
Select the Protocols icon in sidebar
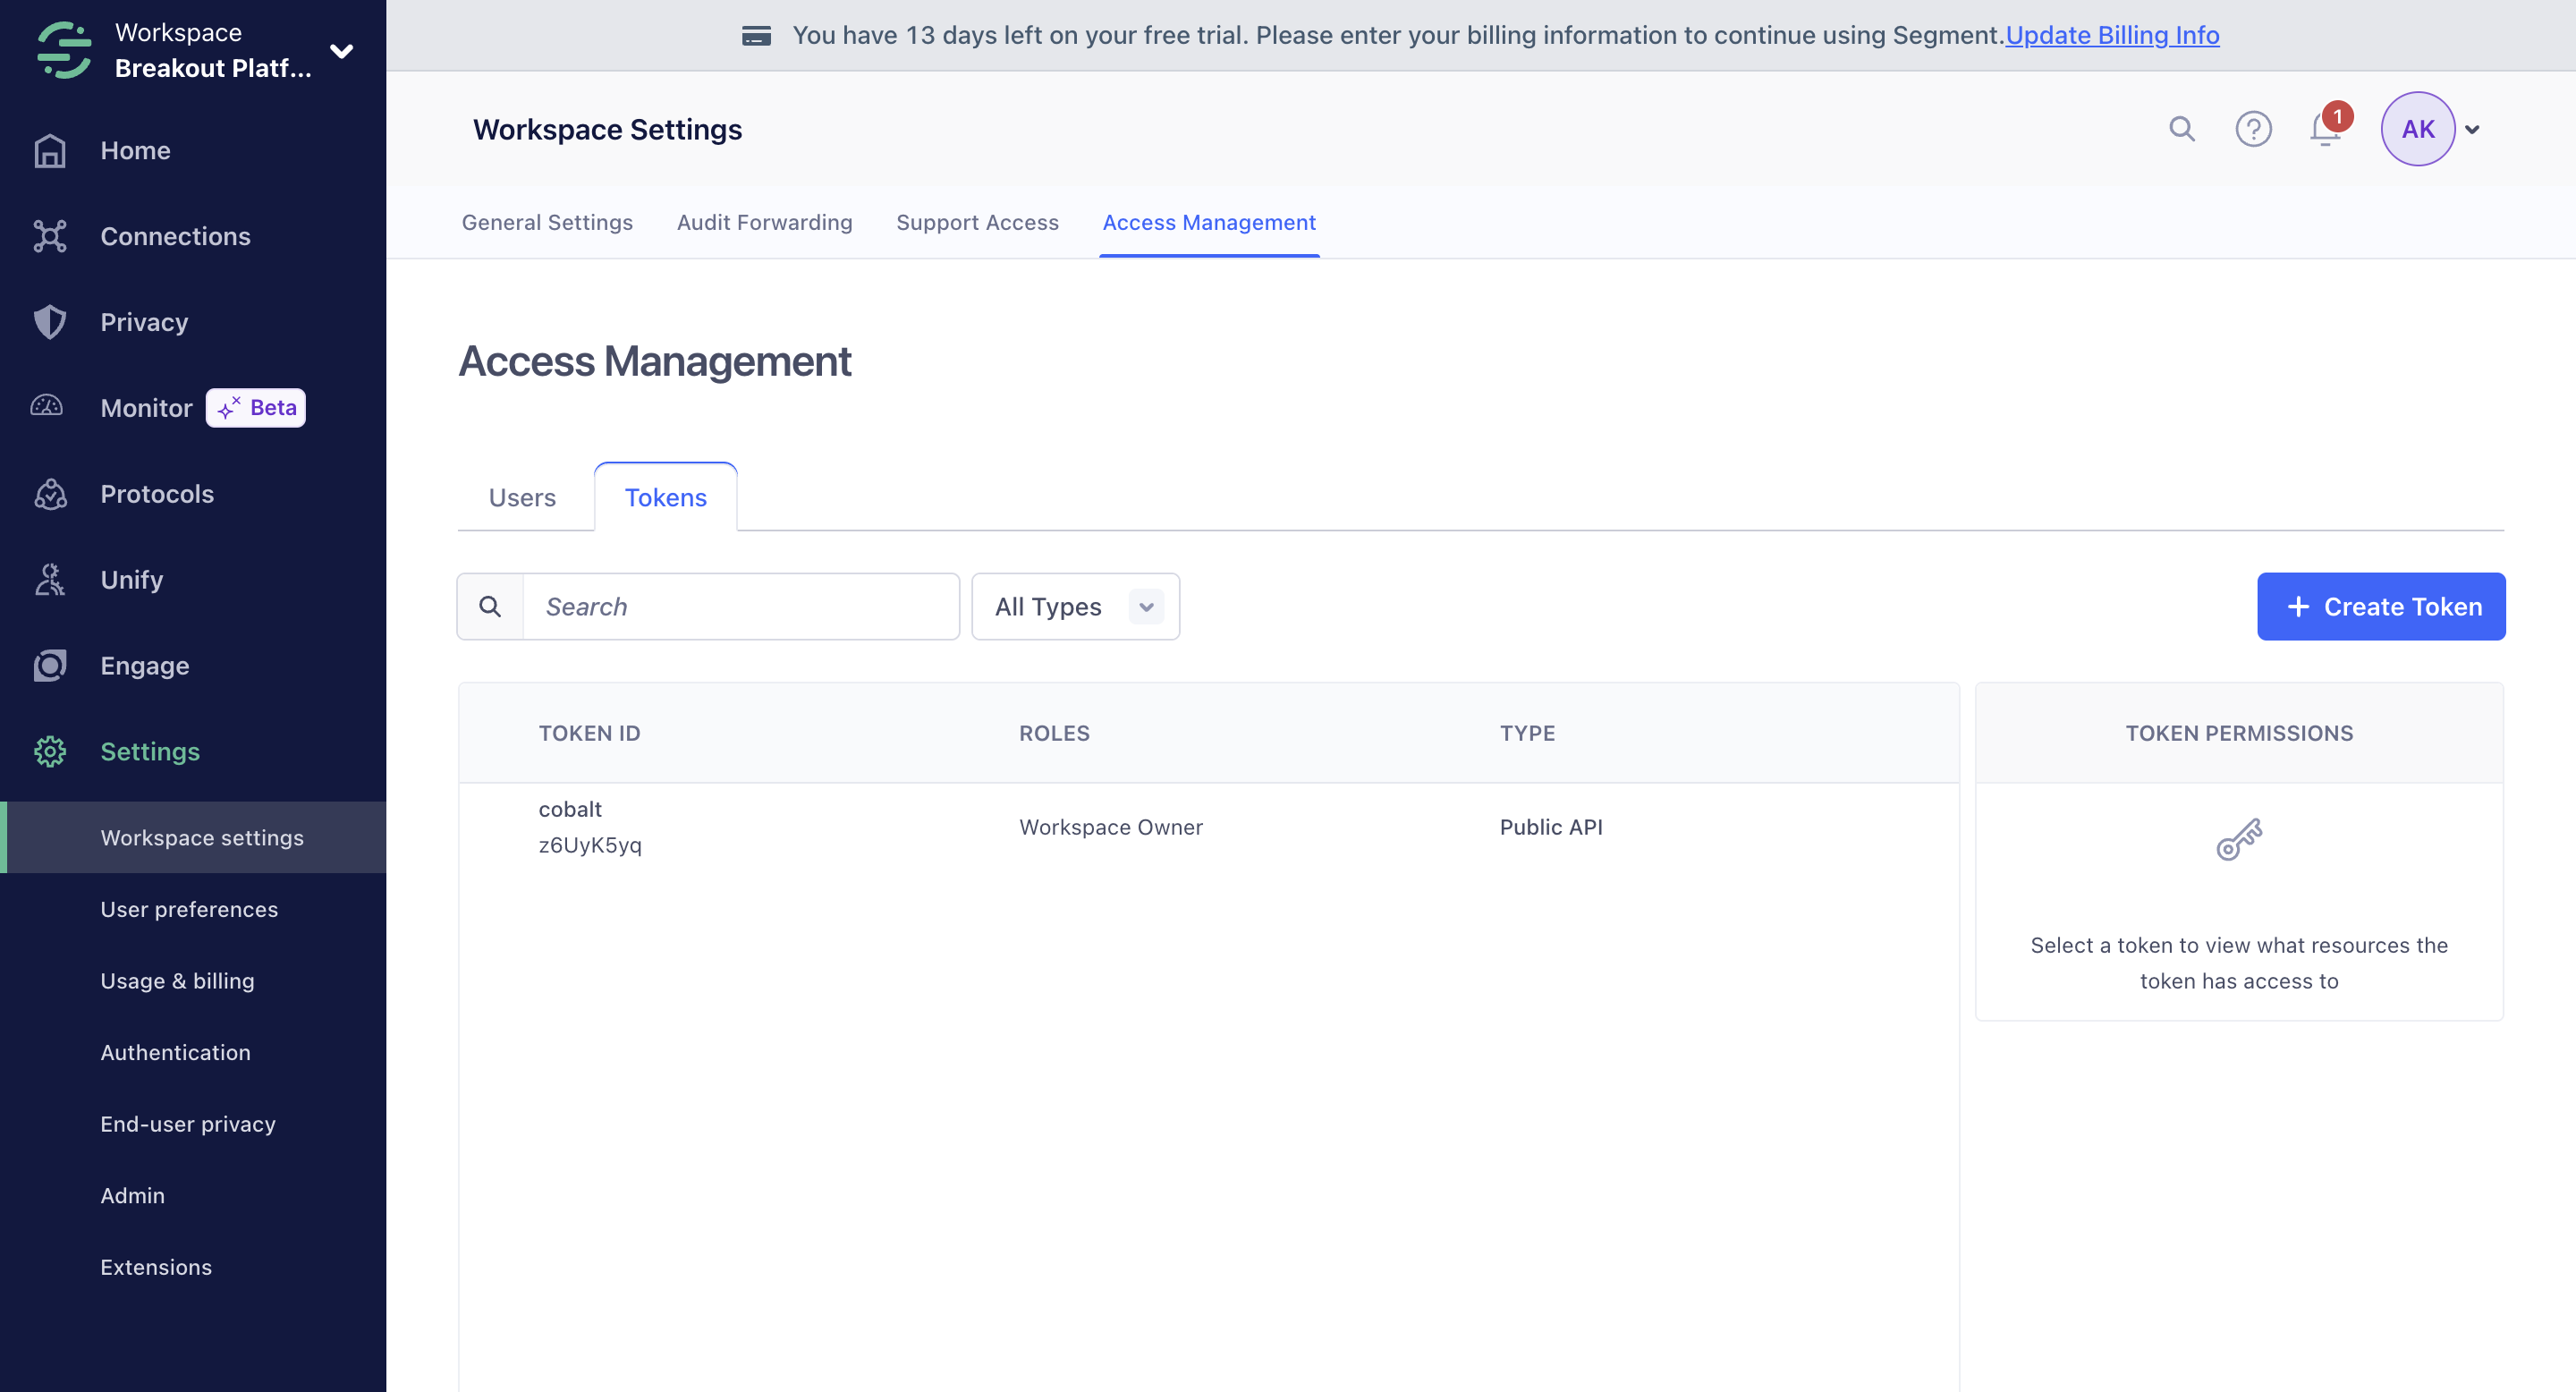click(x=50, y=493)
